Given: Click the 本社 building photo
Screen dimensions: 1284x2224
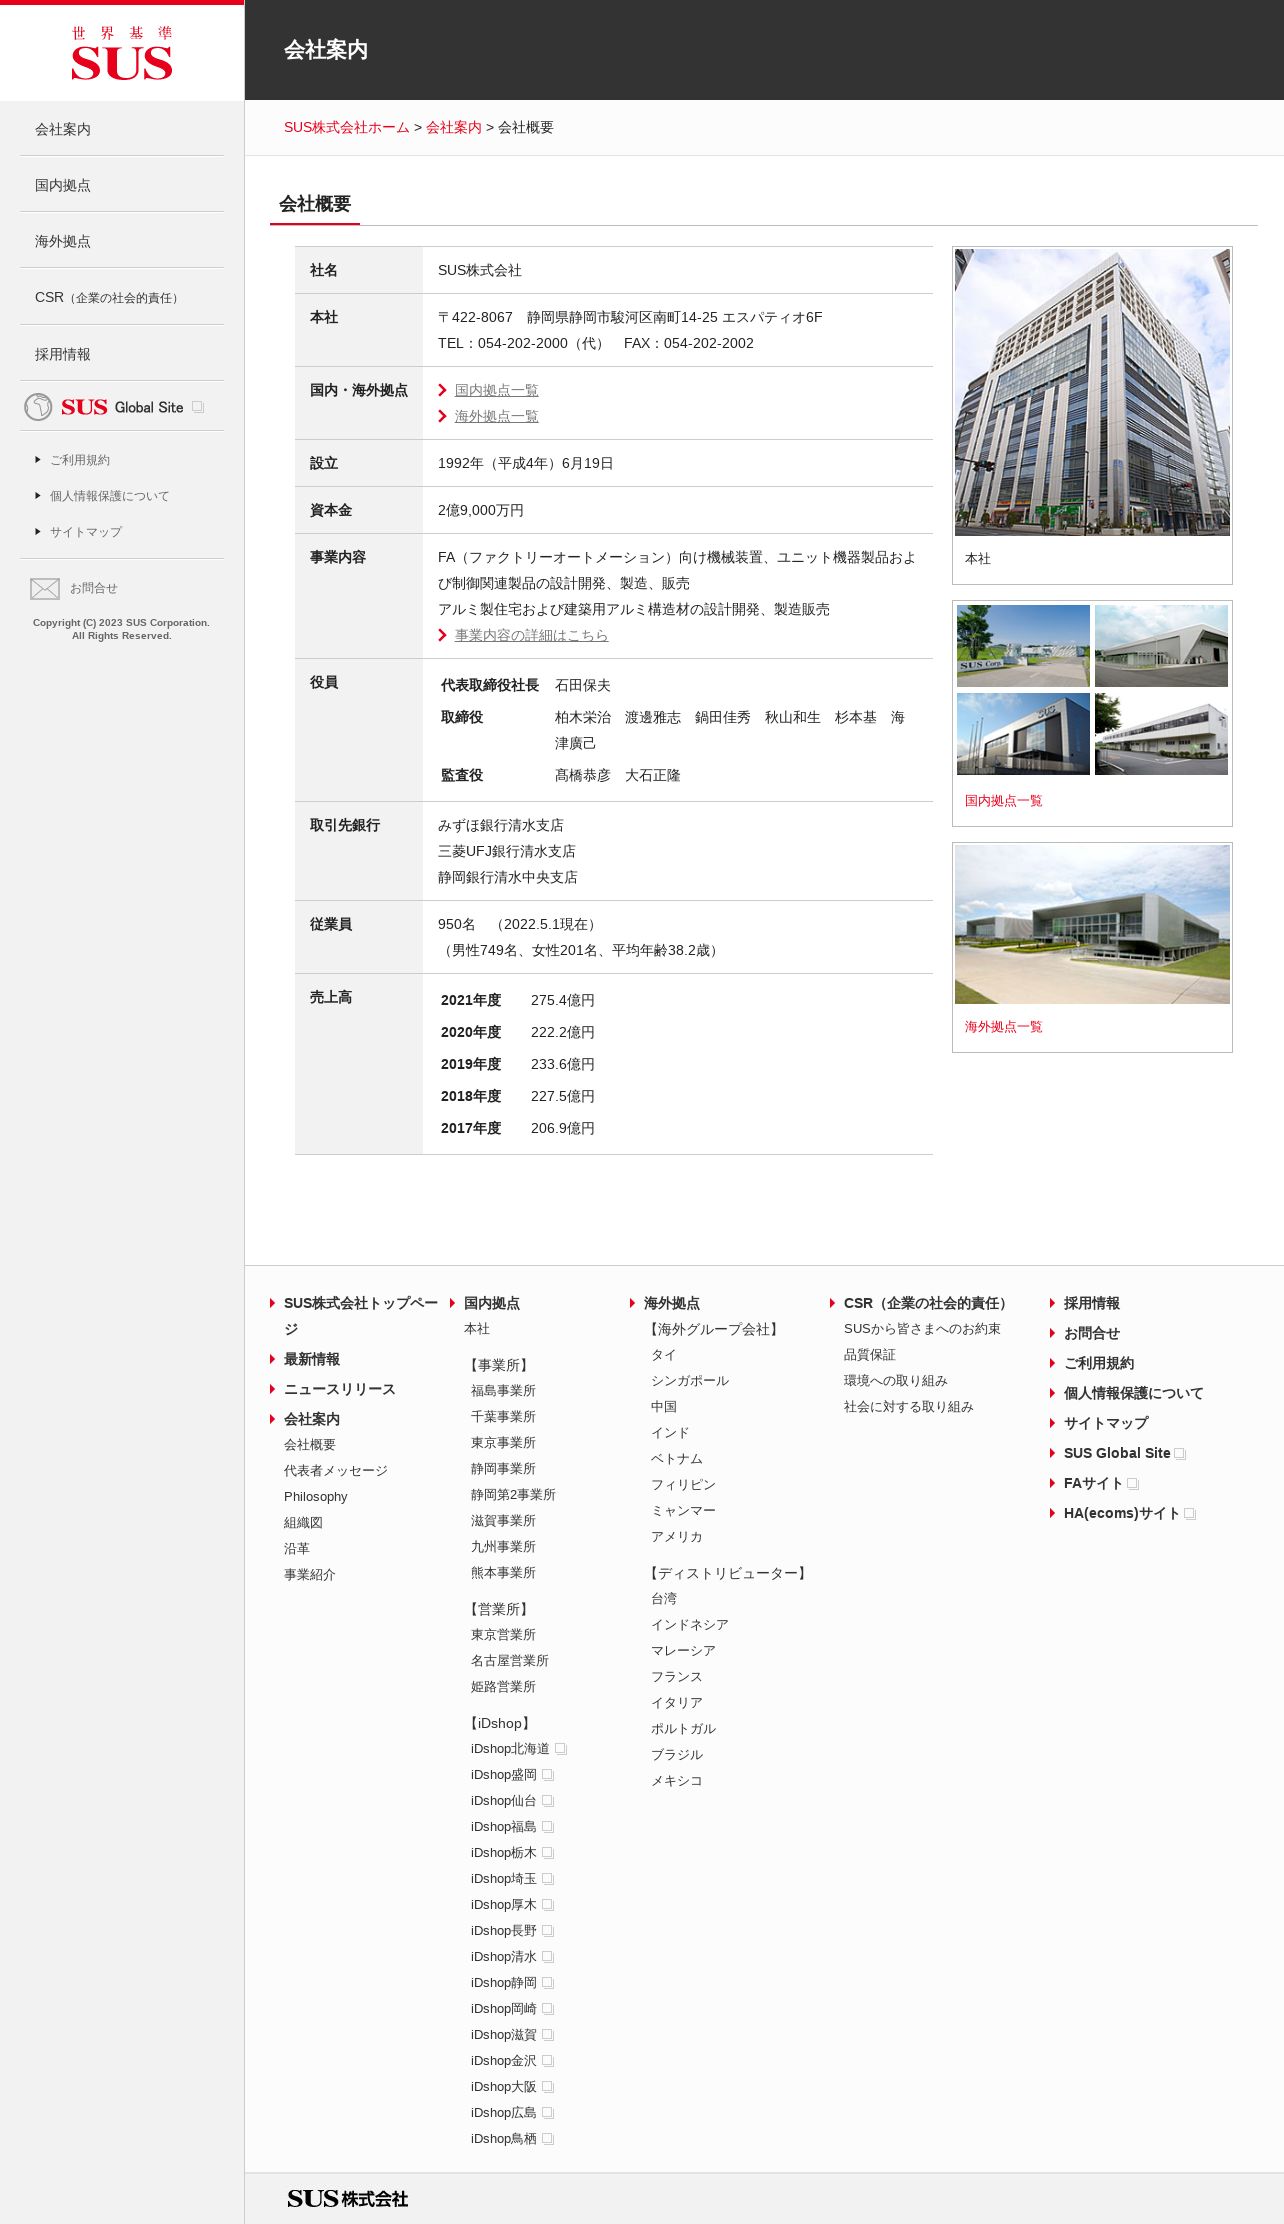Looking at the screenshot, I should click(x=1092, y=392).
